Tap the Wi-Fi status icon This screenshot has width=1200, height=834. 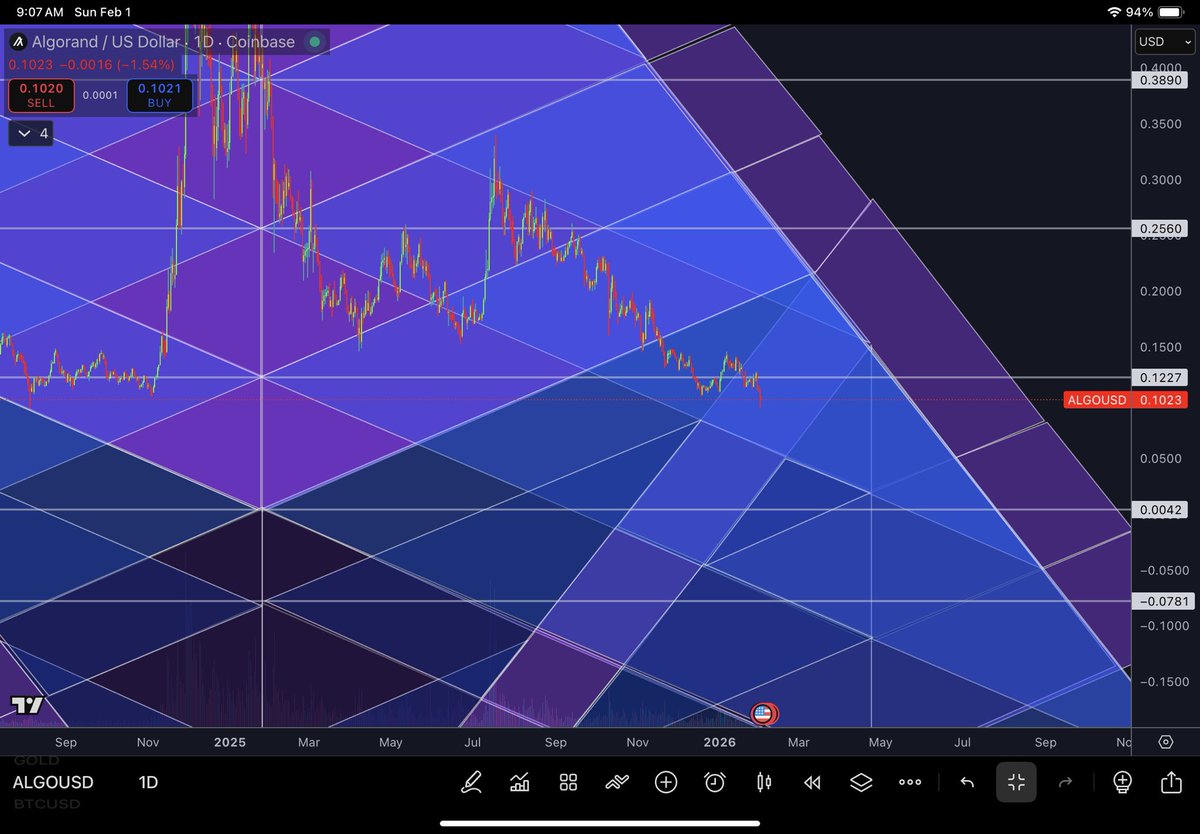(x=1115, y=11)
